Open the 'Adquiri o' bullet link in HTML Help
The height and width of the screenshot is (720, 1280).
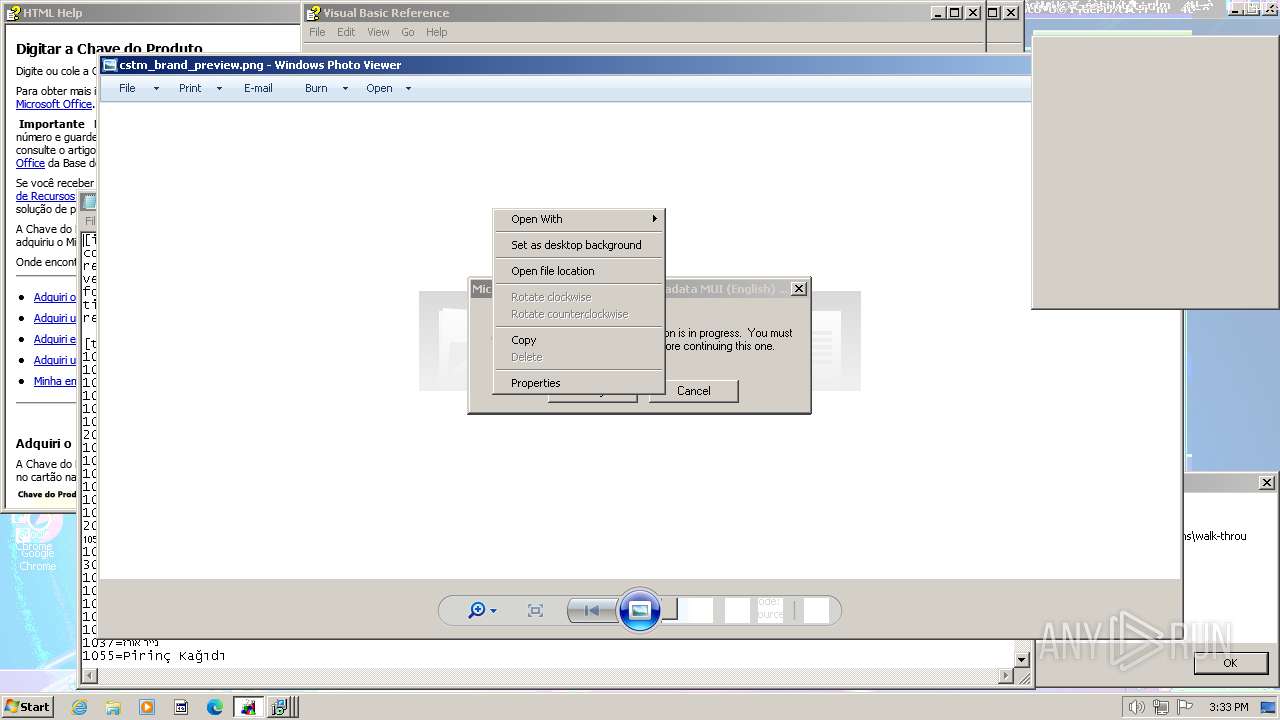[55, 297]
